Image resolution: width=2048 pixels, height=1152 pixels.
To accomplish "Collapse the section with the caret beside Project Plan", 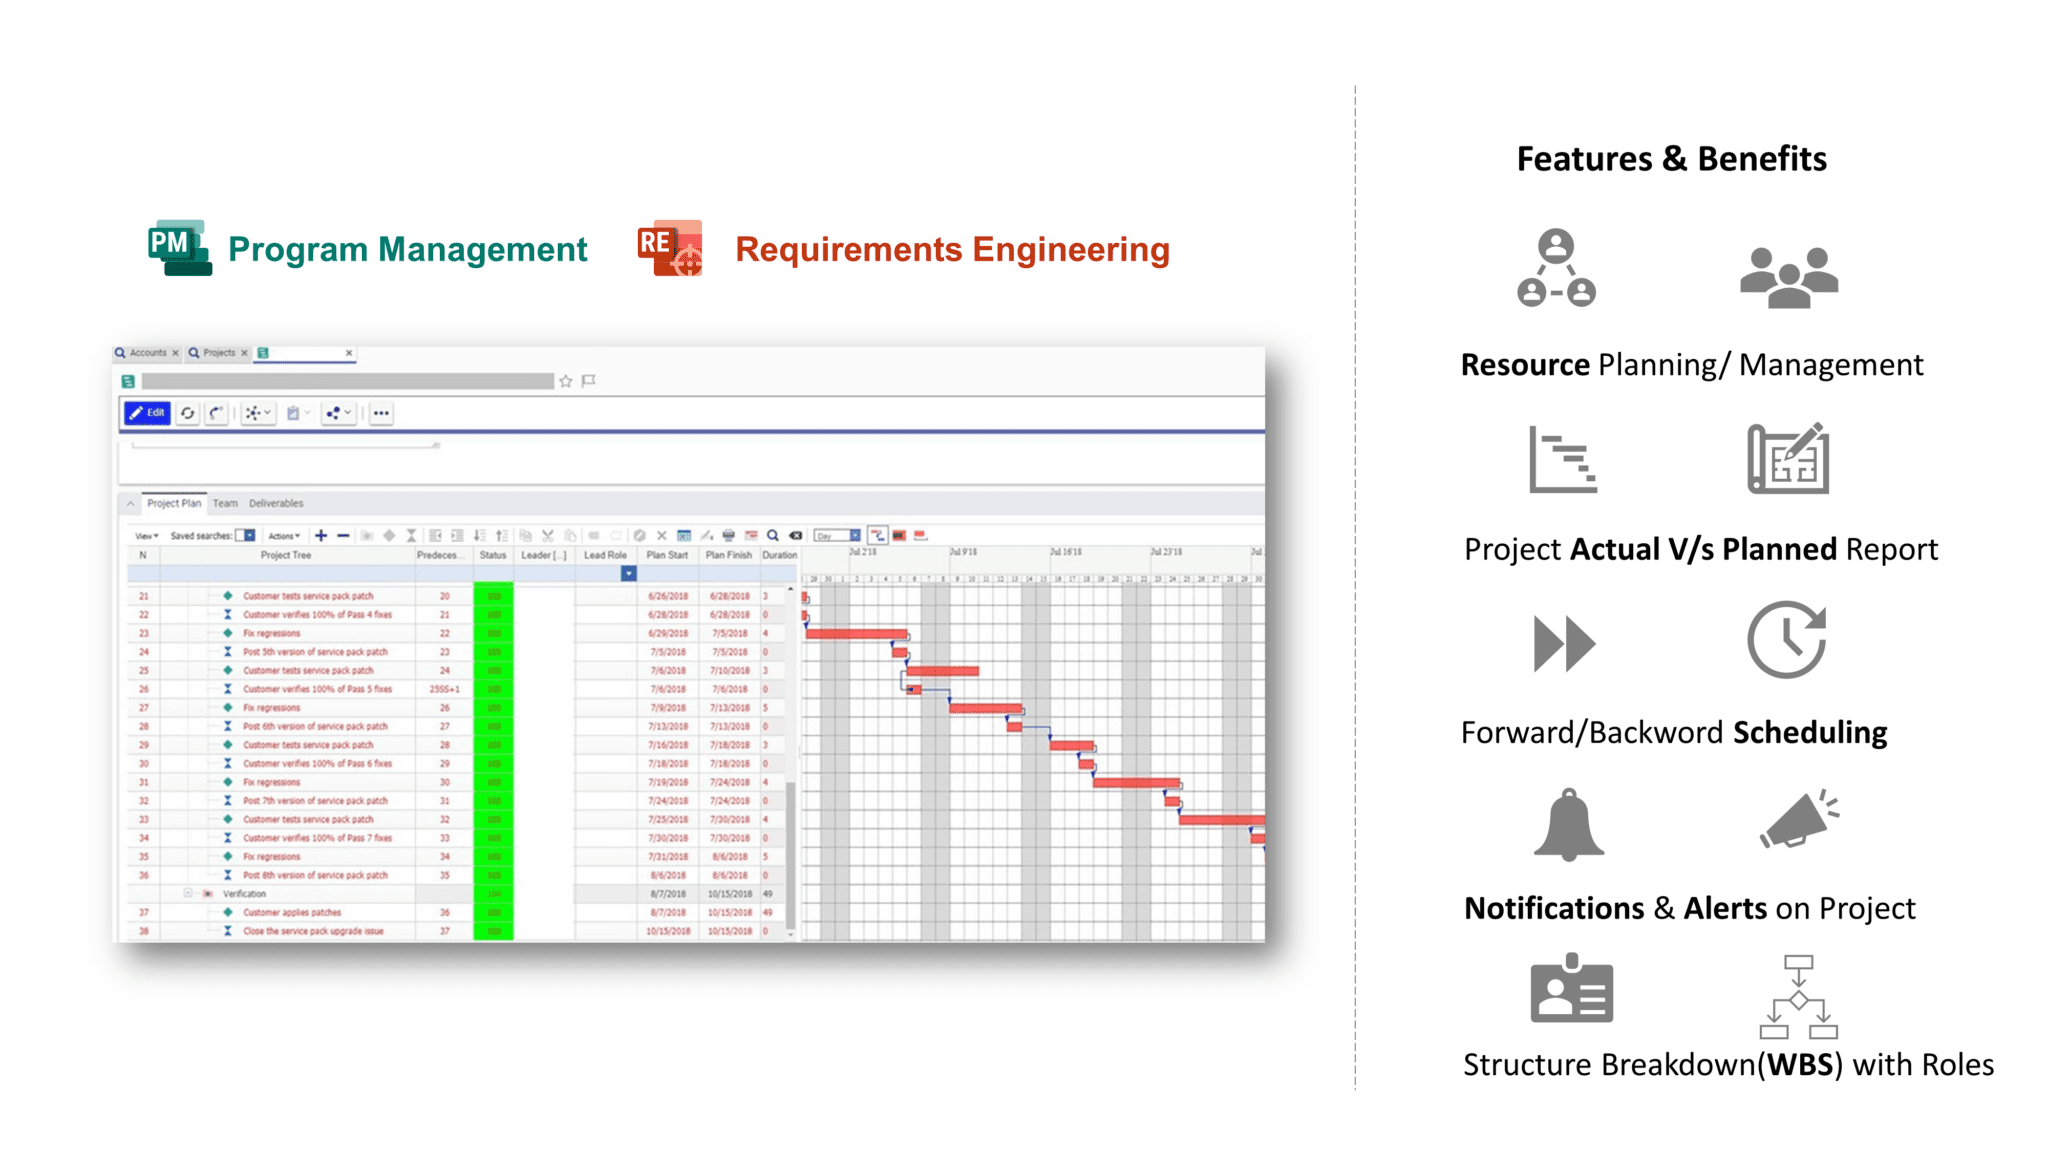I will click(x=130, y=504).
